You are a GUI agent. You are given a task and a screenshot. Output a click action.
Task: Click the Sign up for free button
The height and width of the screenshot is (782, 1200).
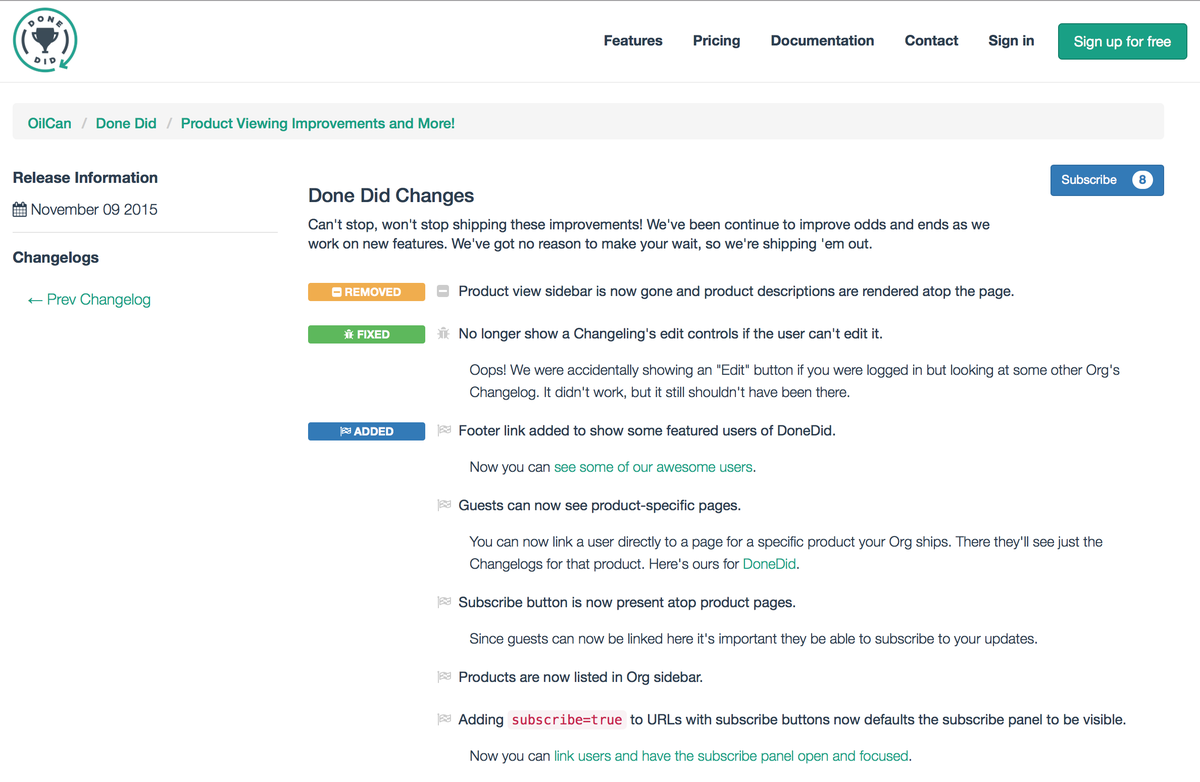coord(1122,42)
